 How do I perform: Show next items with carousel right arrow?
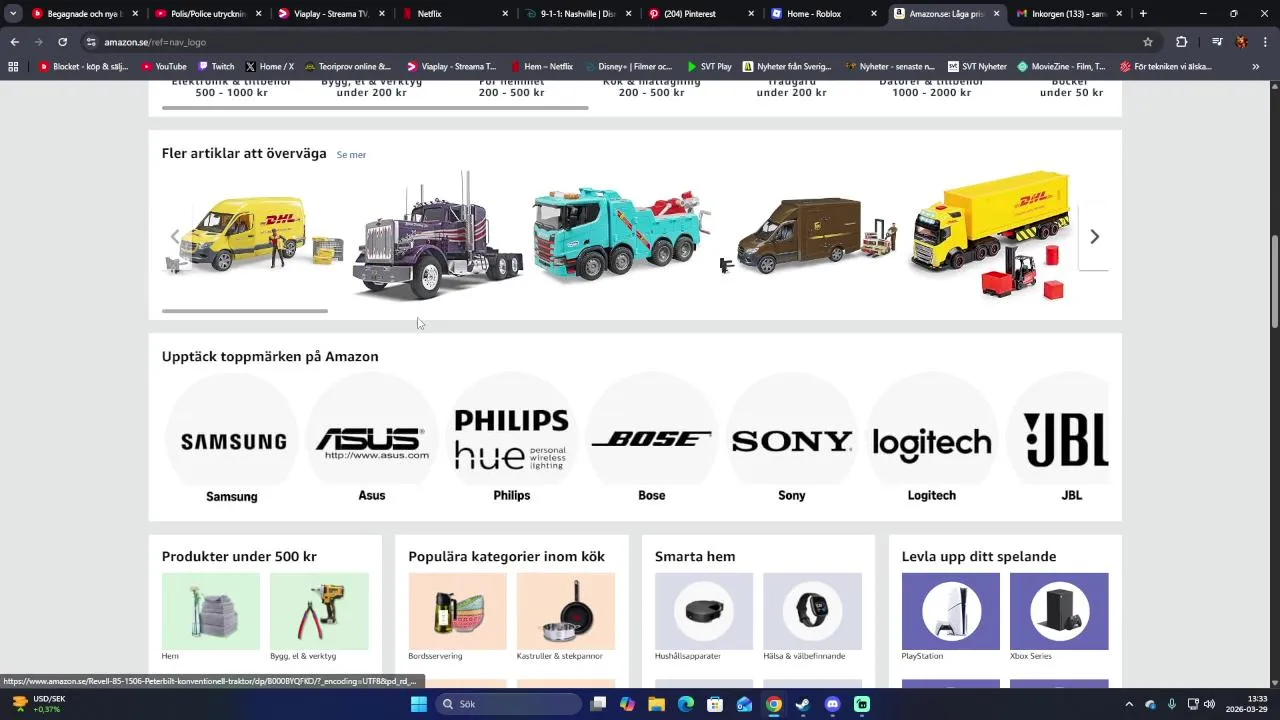point(1094,237)
